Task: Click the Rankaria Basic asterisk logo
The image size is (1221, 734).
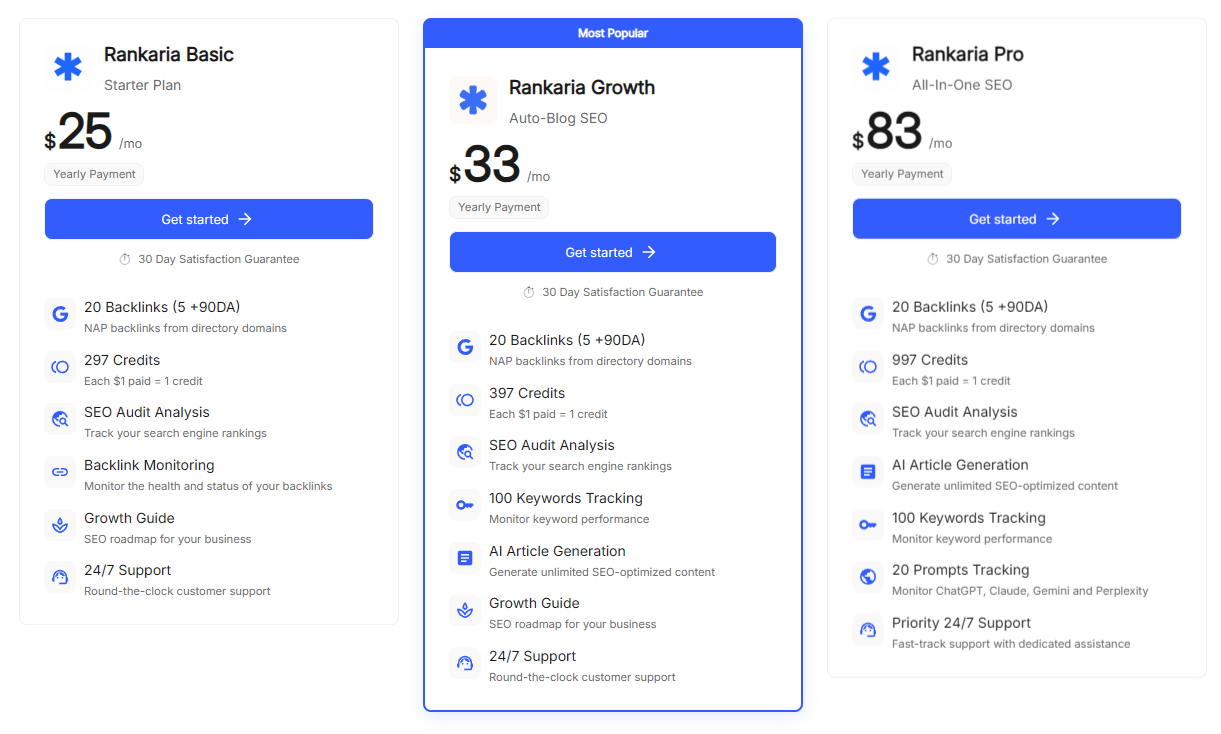Action: pos(68,68)
